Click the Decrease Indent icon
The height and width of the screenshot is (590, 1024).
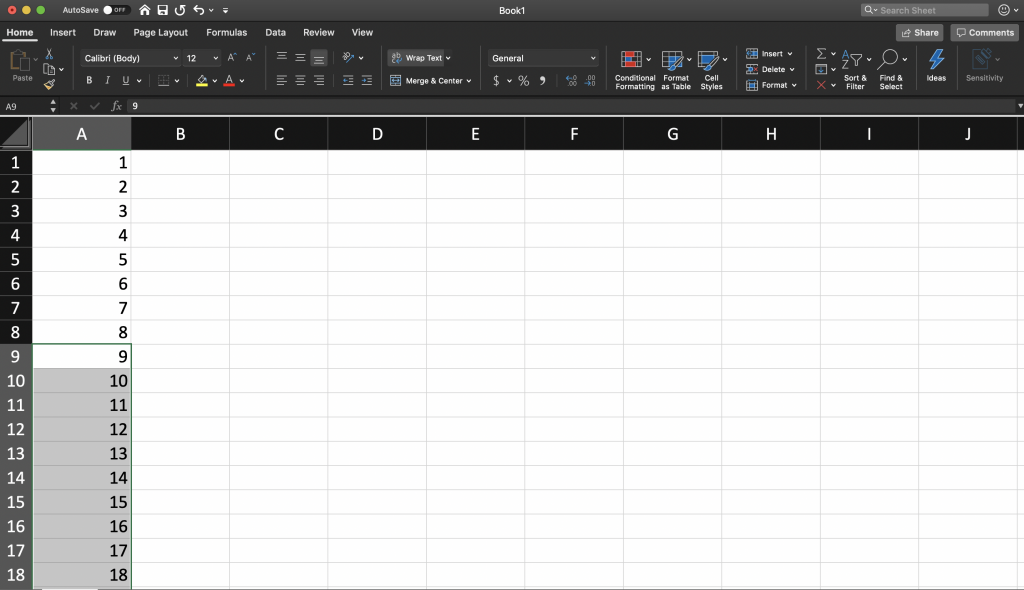[x=348, y=80]
